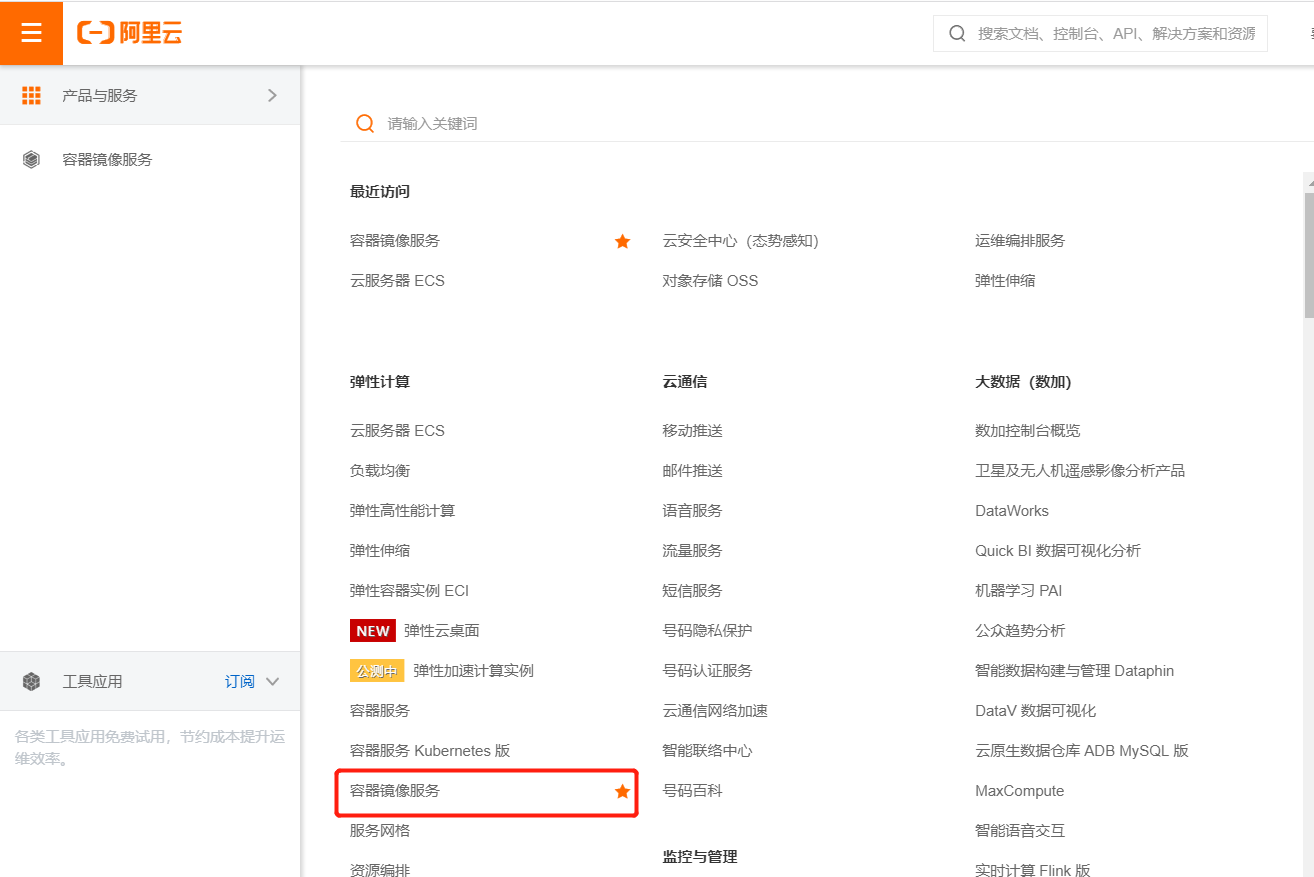Open 语音服务
The height and width of the screenshot is (877, 1314).
(x=692, y=511)
